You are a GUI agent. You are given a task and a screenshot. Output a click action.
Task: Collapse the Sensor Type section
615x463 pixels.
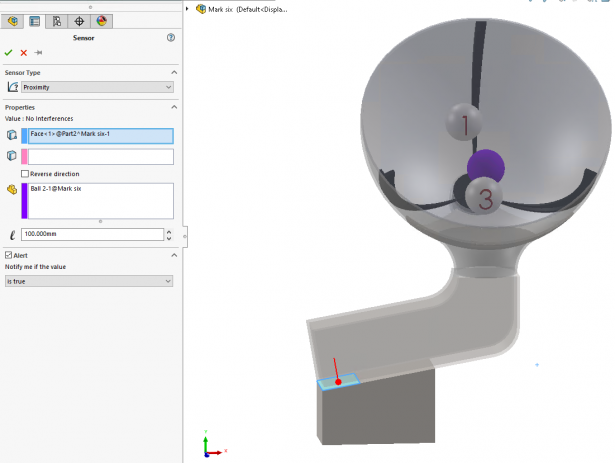[x=174, y=73]
